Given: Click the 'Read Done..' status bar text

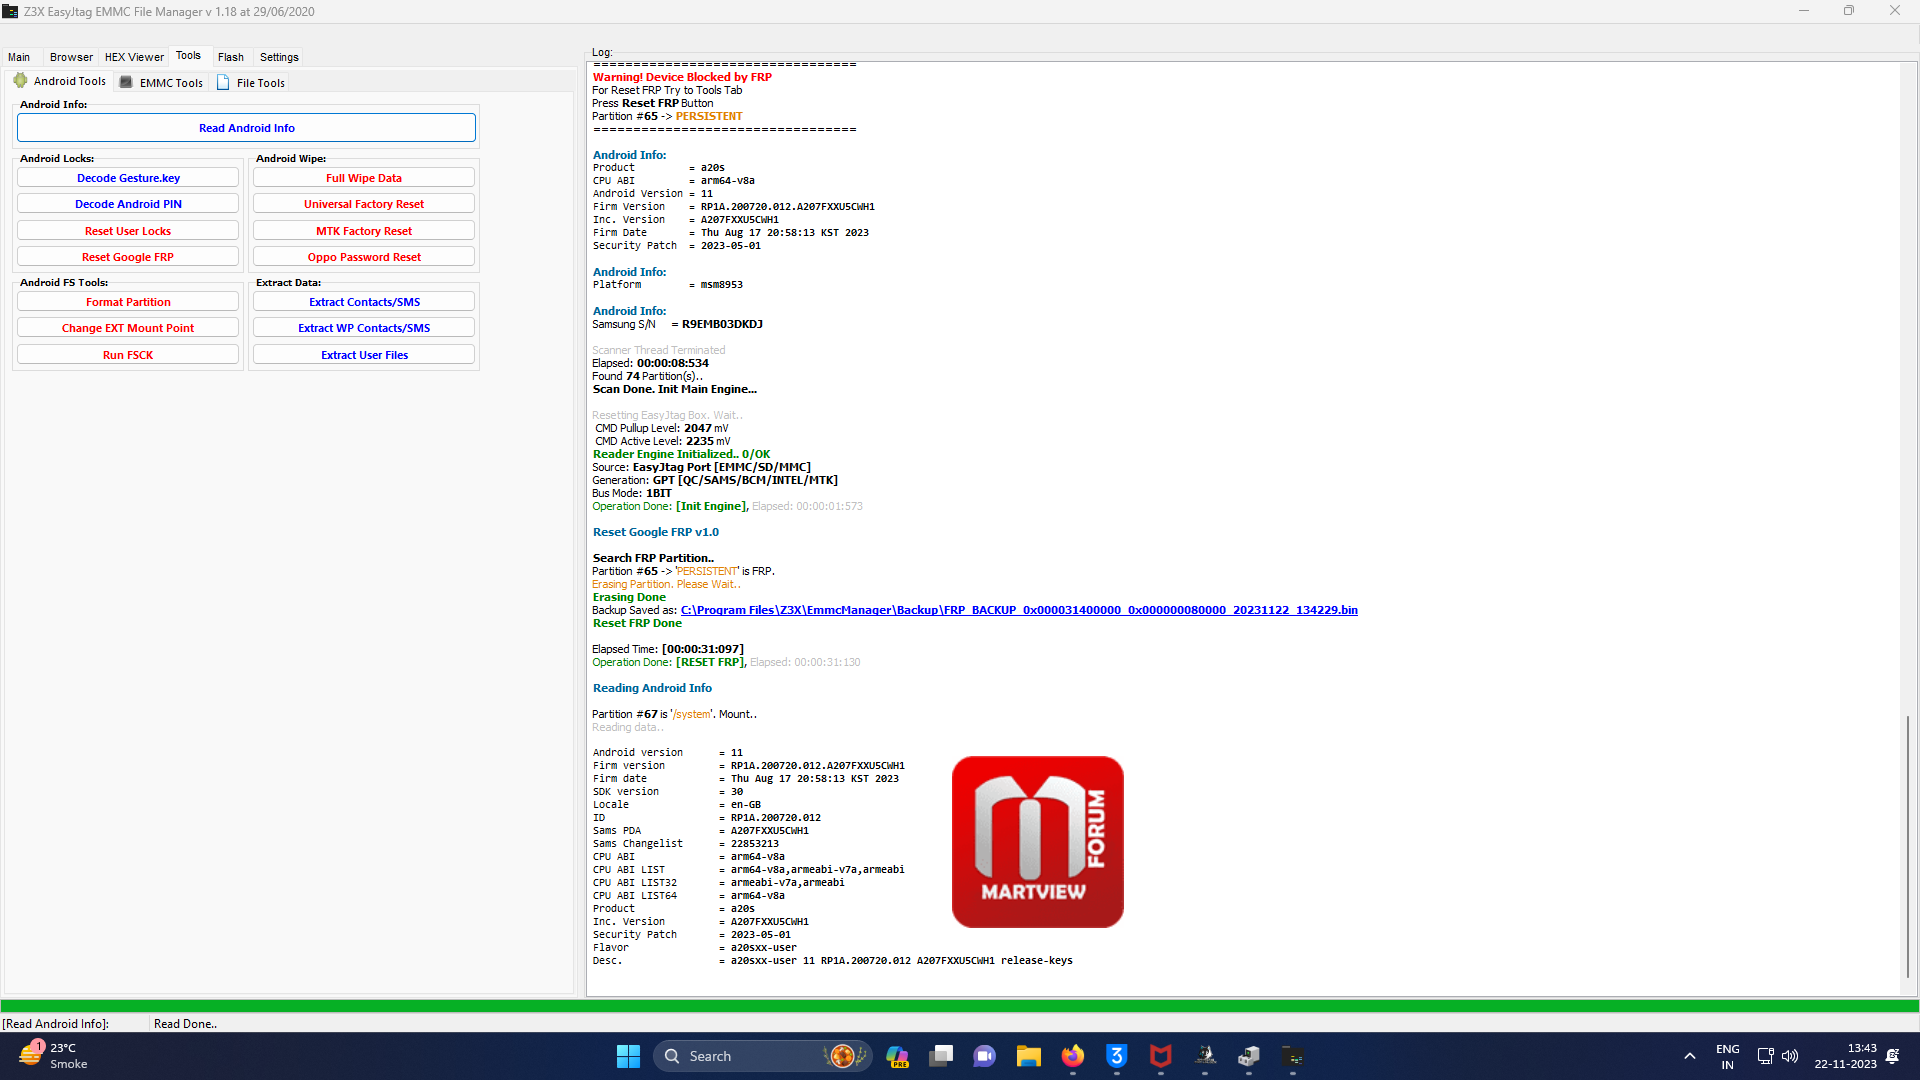Looking at the screenshot, I should 185,1024.
